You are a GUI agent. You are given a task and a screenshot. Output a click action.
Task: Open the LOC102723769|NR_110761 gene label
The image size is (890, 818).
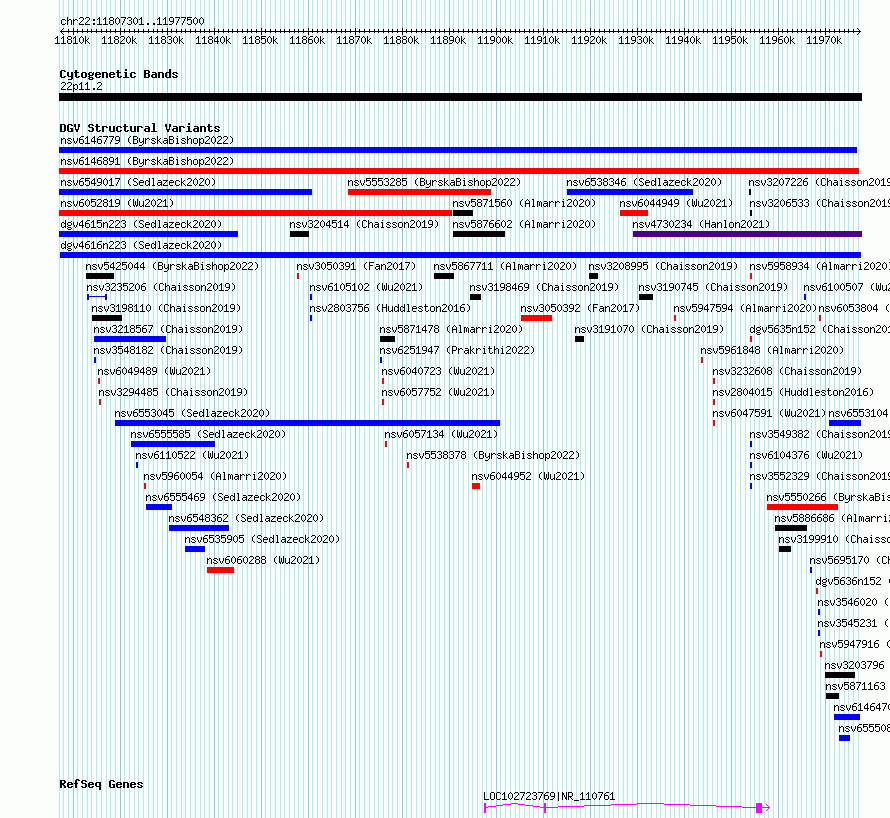(x=549, y=796)
